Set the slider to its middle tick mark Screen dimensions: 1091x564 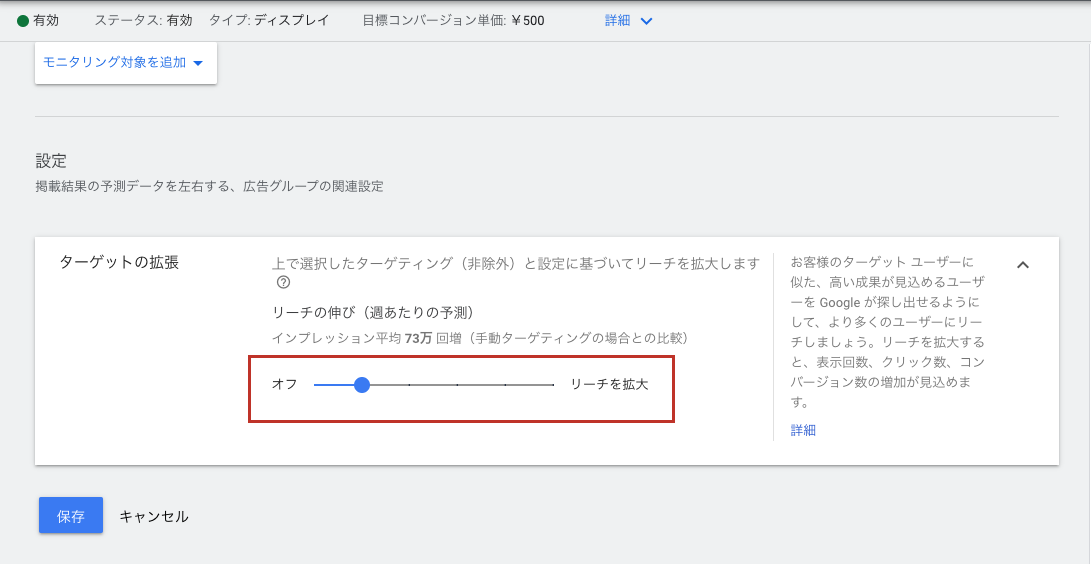(x=457, y=385)
